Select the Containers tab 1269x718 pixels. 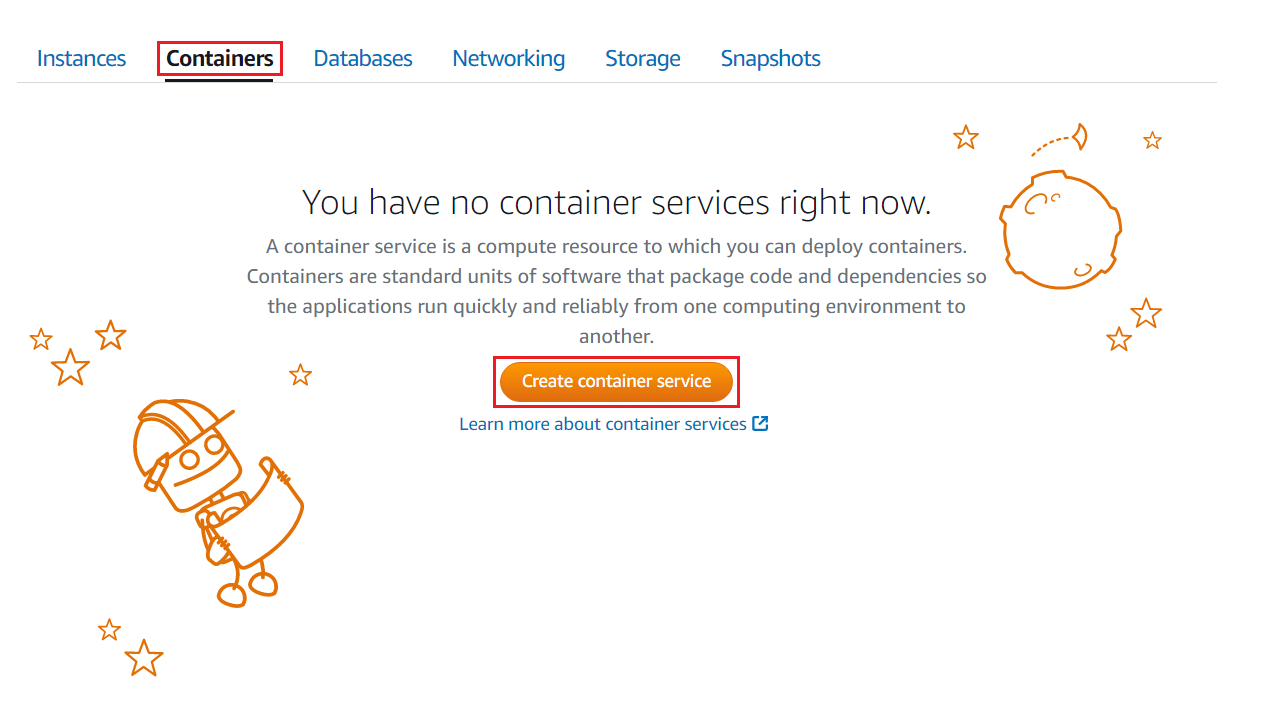[220, 58]
